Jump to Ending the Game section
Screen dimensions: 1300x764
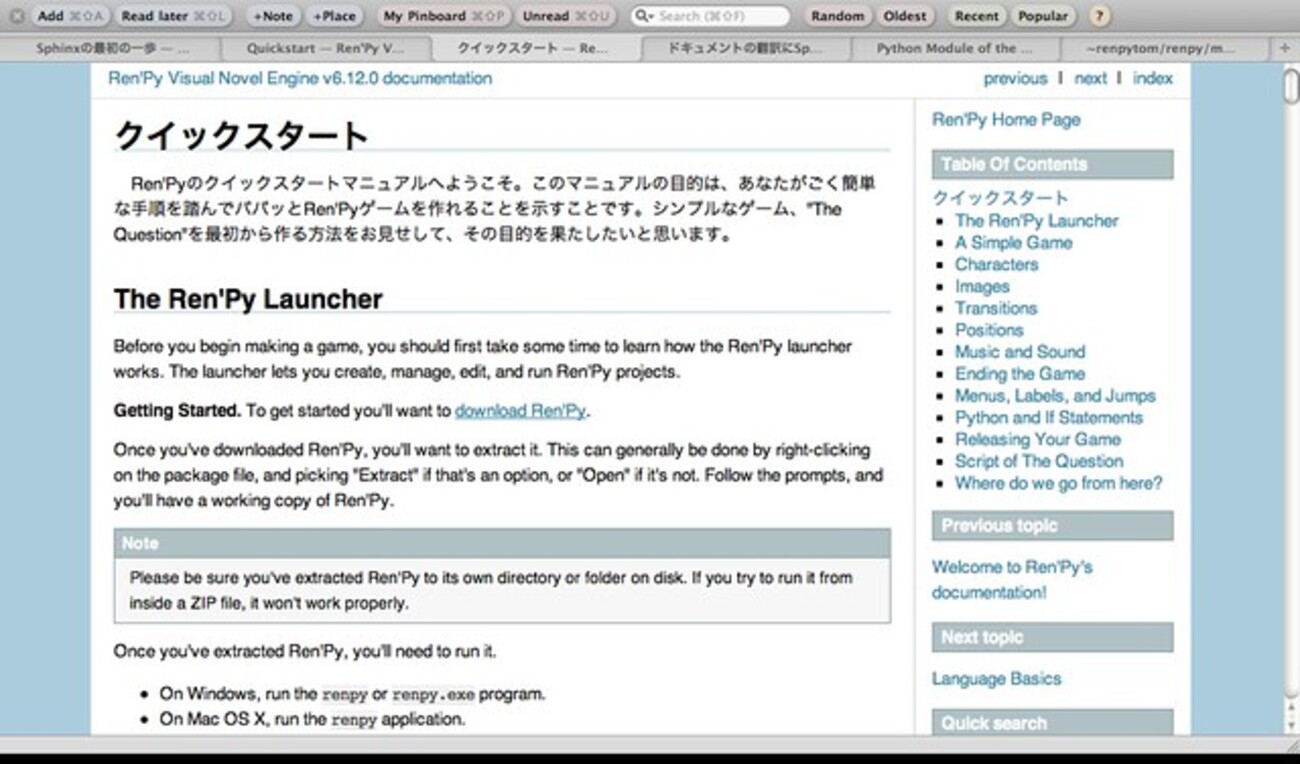click(1020, 374)
